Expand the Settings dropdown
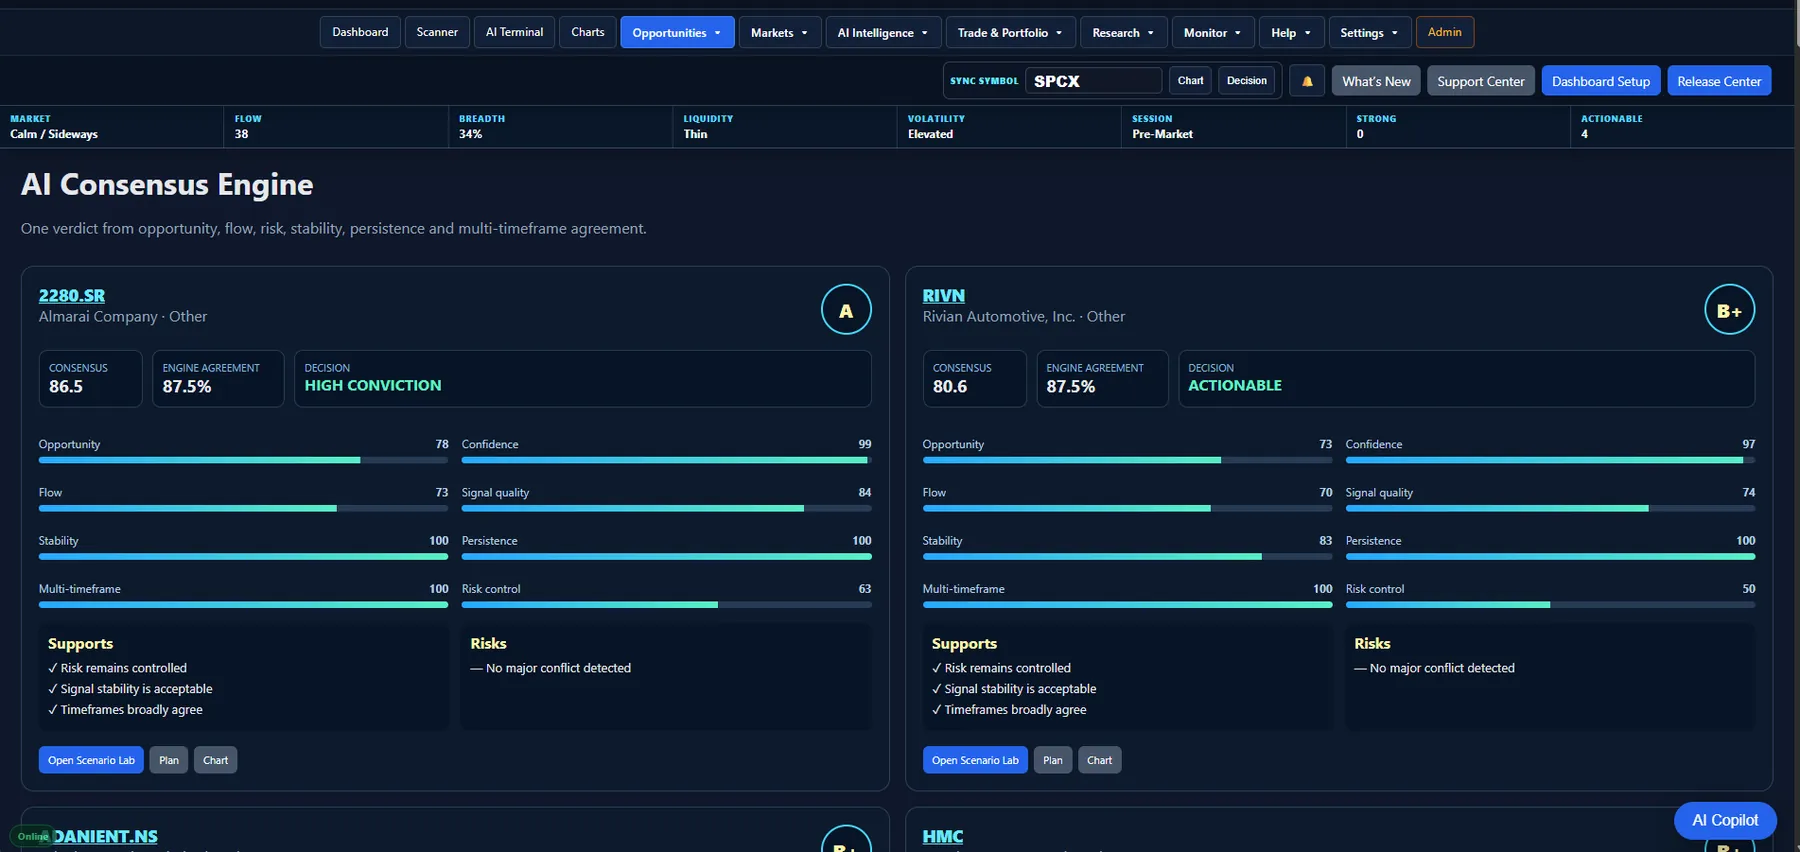This screenshot has height=852, width=1800. click(1370, 32)
